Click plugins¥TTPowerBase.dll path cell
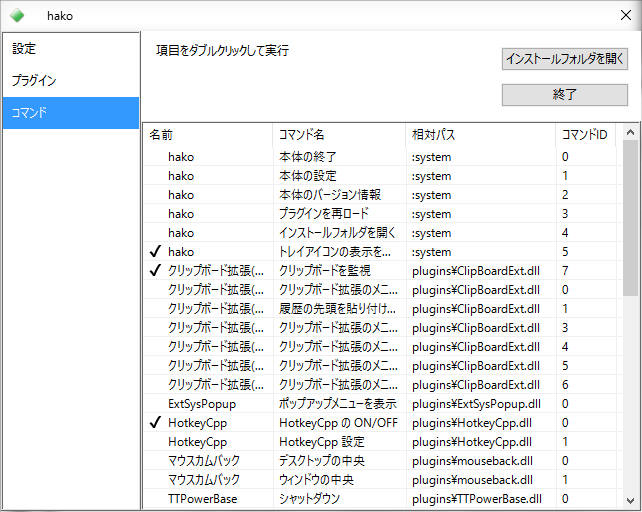 (x=477, y=499)
